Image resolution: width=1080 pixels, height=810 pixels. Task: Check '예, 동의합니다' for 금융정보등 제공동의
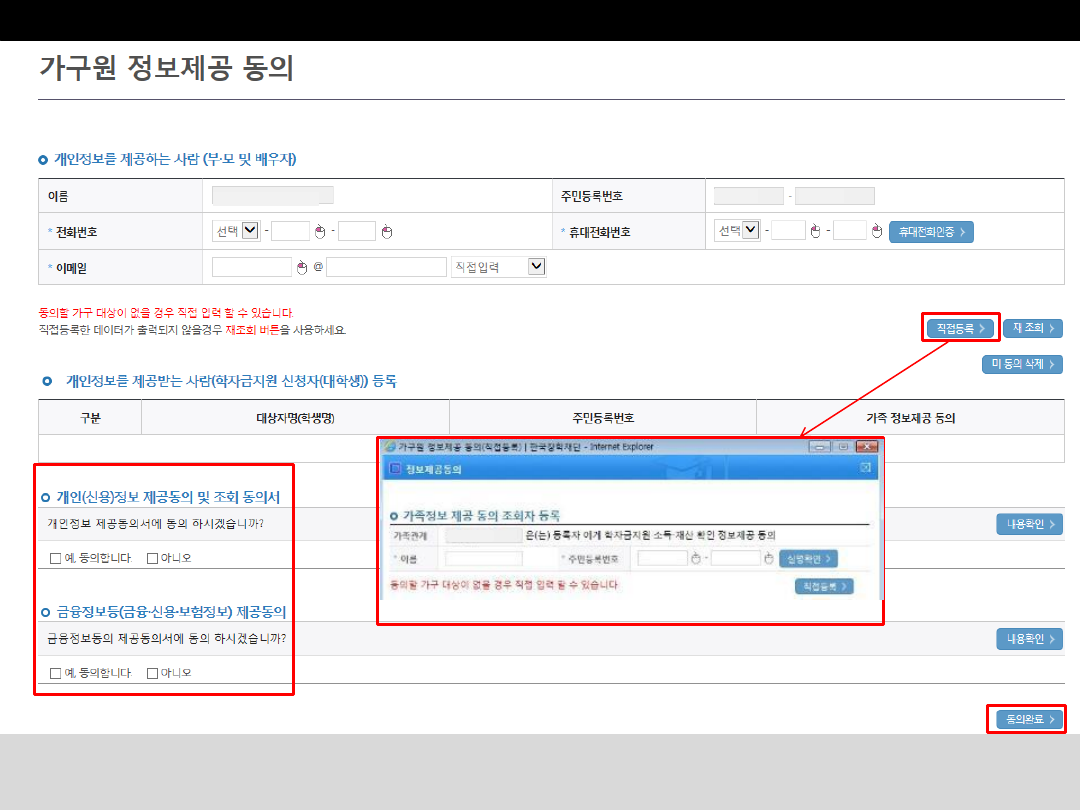[x=56, y=673]
